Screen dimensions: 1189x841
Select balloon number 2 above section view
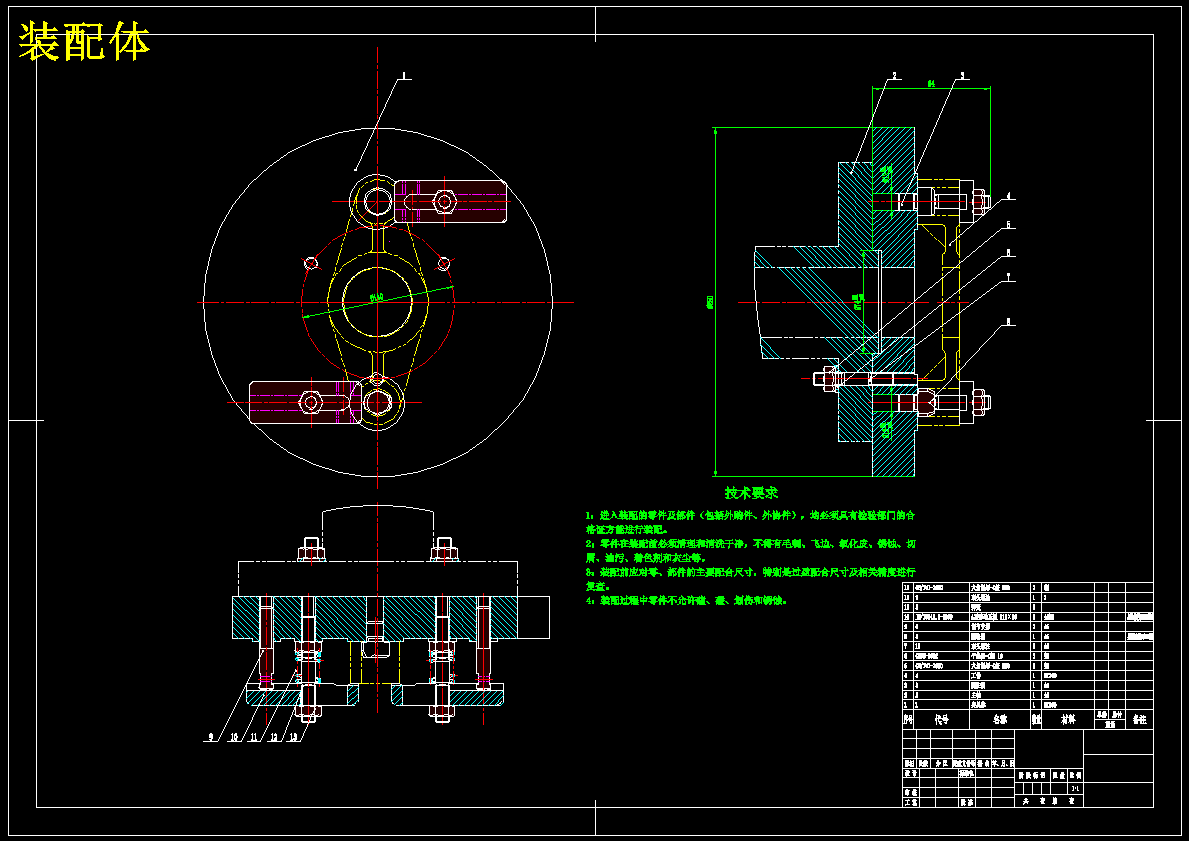pos(894,76)
